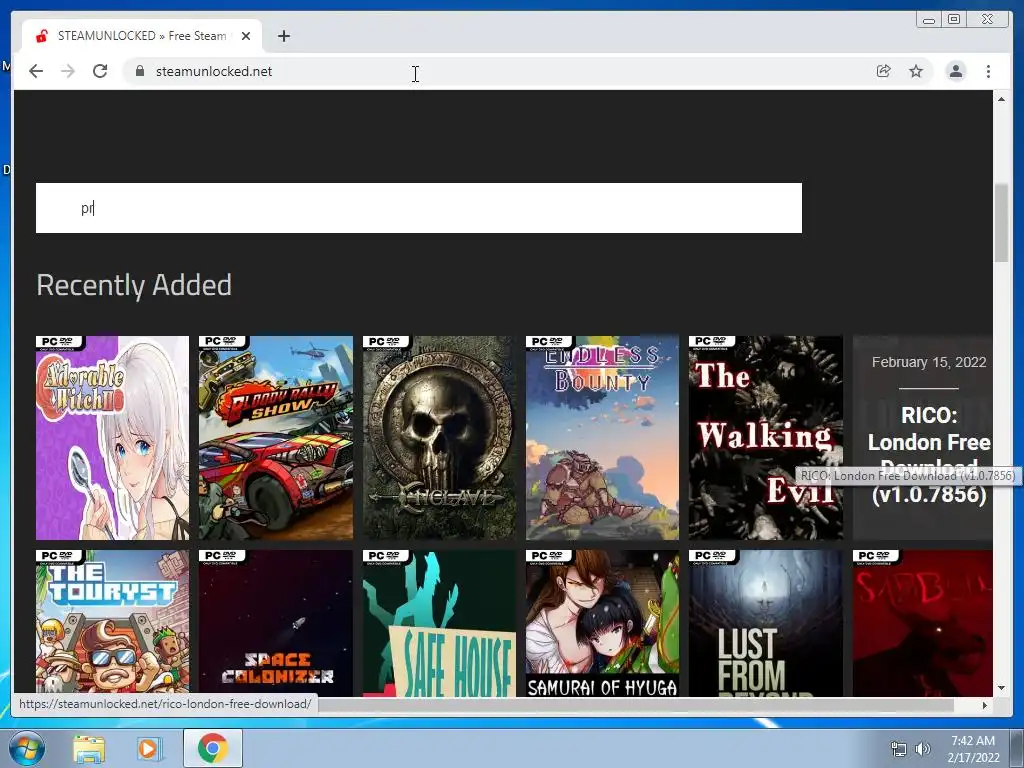This screenshot has width=1024, height=768.
Task: Focus the game search box
Action: click(419, 208)
